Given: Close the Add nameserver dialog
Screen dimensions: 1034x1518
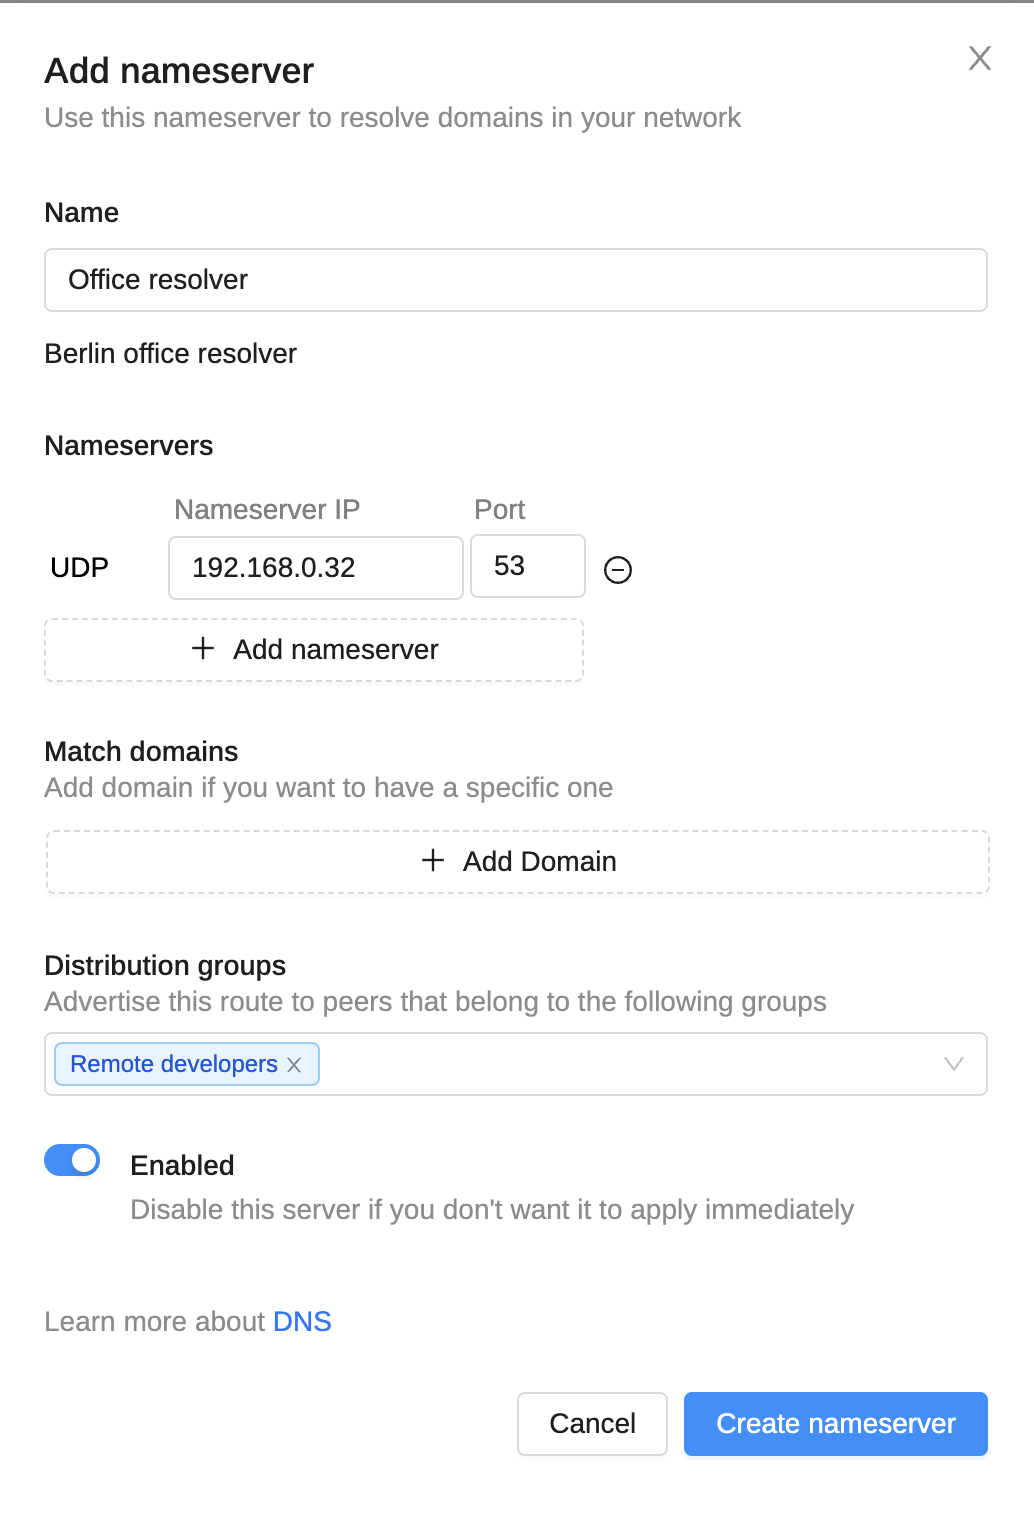Looking at the screenshot, I should click(x=979, y=58).
